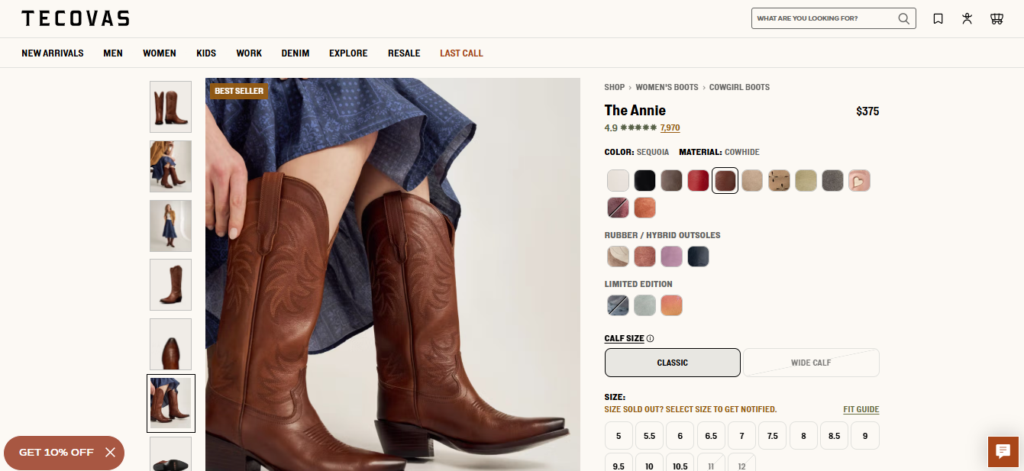Open the 7,970 reviews link
The image size is (1024, 471).
pos(670,128)
